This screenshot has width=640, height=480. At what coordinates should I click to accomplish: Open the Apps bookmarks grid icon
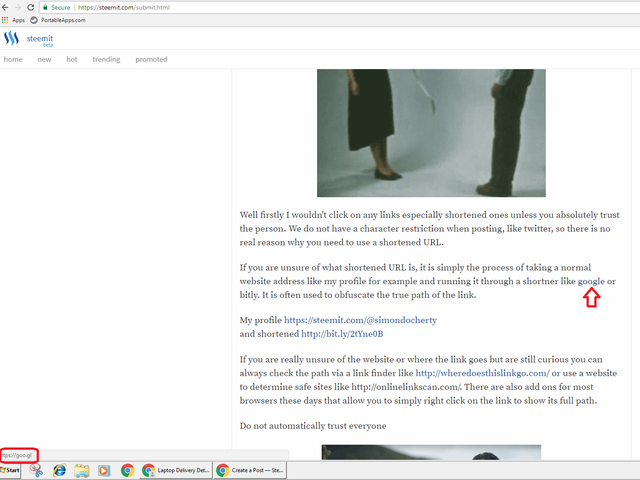tap(5, 20)
